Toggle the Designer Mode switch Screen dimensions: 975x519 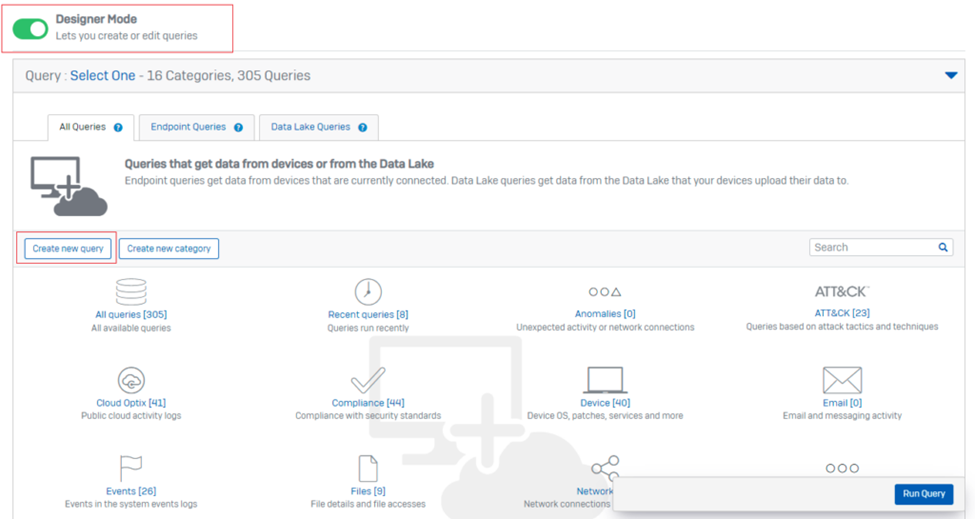(x=30, y=29)
